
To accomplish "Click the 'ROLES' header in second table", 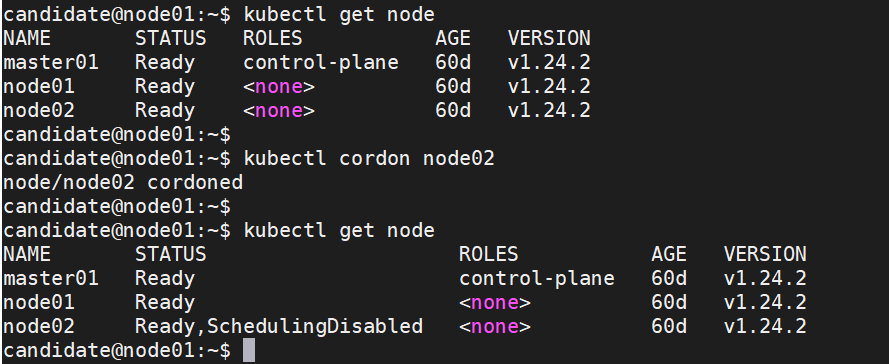I will point(489,254).
